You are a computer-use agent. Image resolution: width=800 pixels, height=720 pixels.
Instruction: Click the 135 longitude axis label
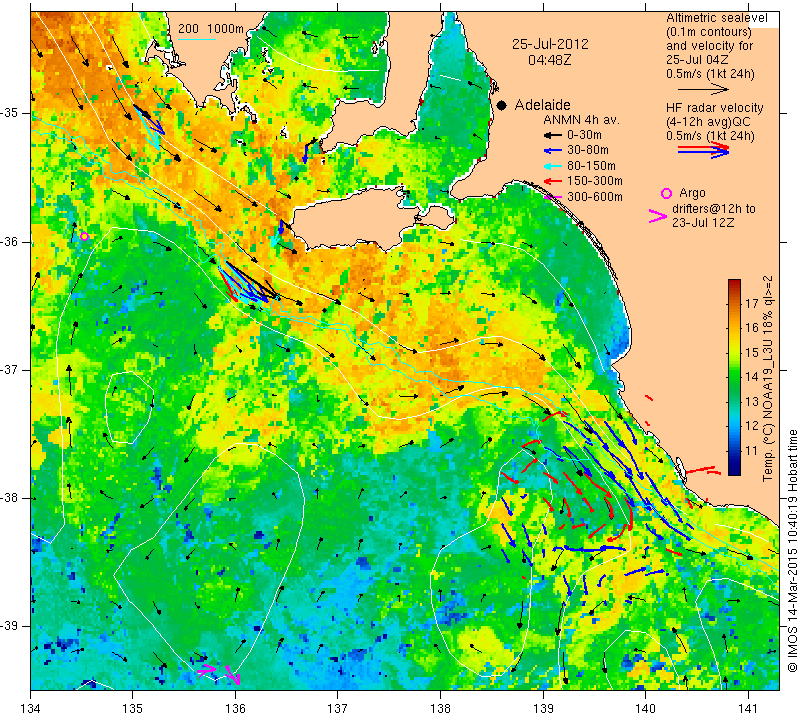pos(133,709)
